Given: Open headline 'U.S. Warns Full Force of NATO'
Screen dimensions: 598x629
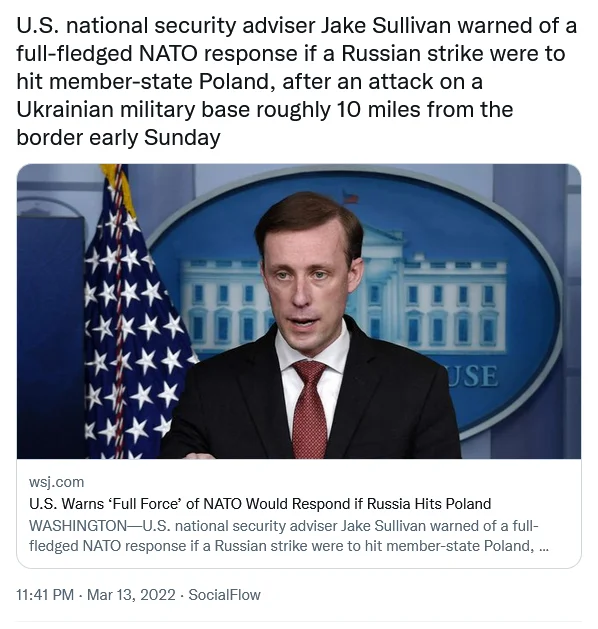Looking at the screenshot, I should tap(260, 503).
